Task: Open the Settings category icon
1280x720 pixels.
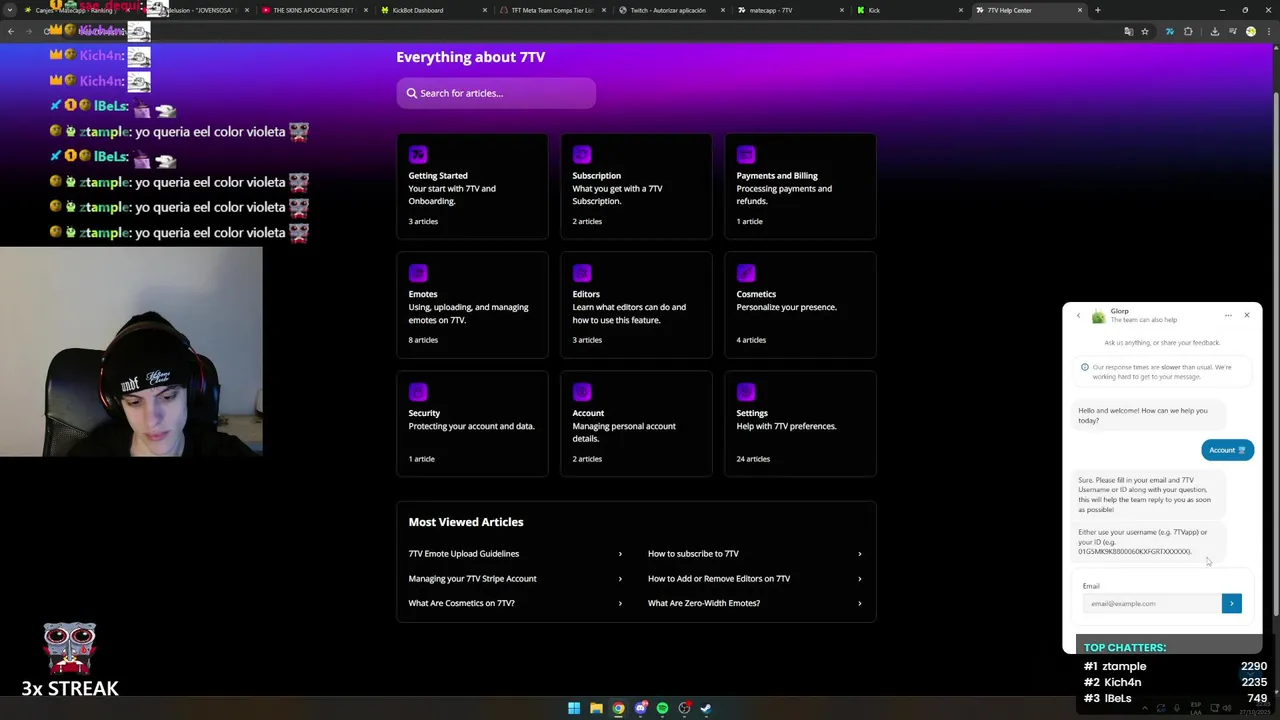Action: click(x=746, y=392)
